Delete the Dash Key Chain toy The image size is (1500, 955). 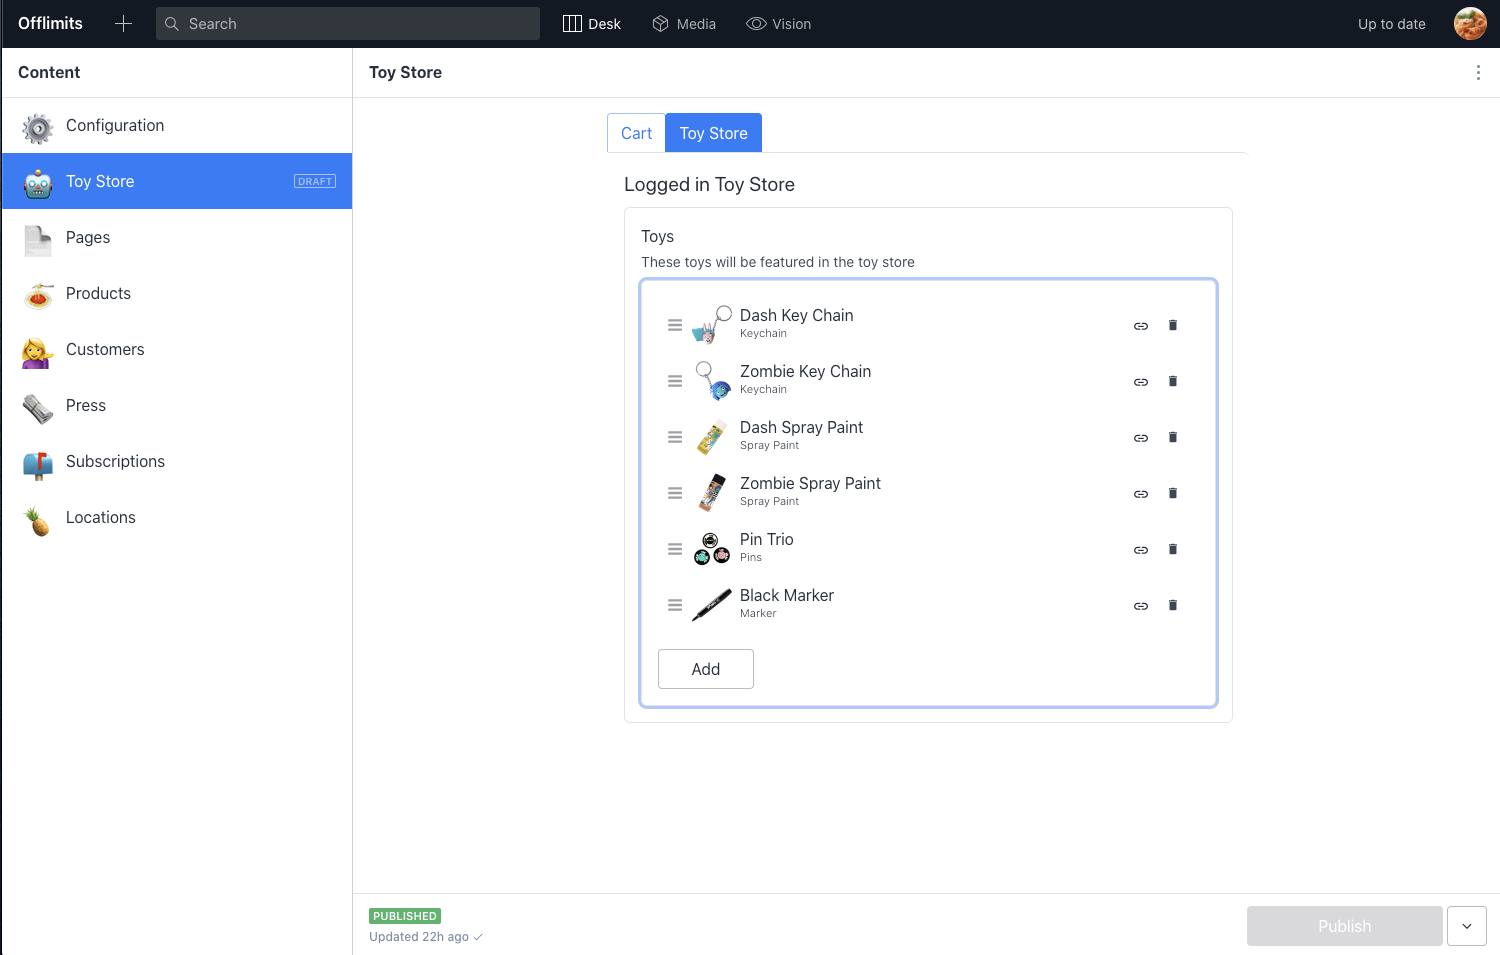tap(1173, 325)
